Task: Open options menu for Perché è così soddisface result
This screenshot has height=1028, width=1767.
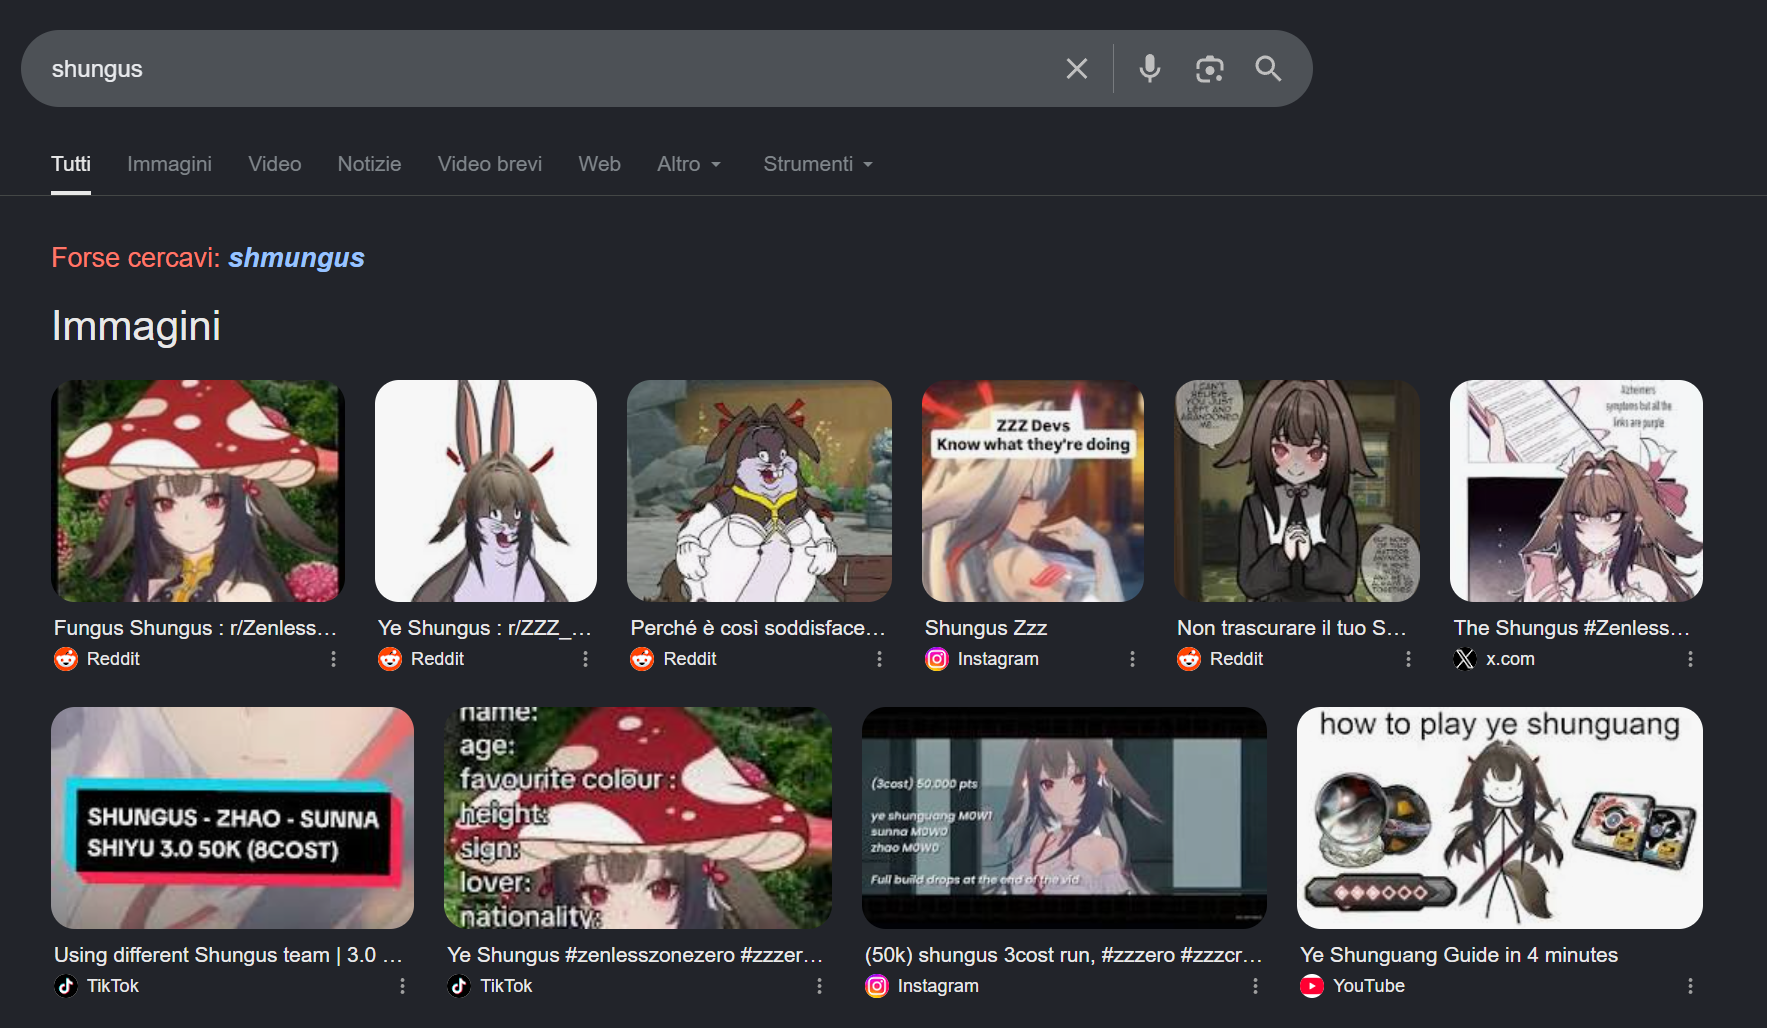Action: pyautogui.click(x=880, y=659)
